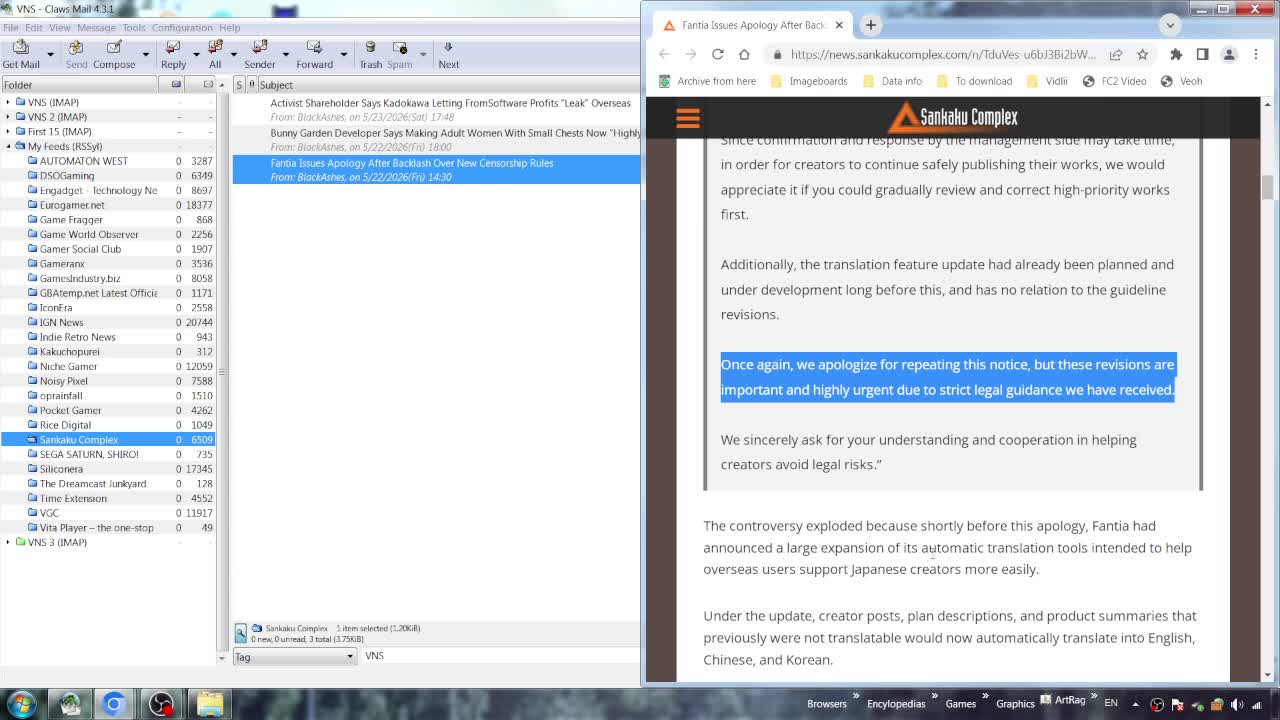Click the Sankaku Complex site logo
1280x720 pixels.
[x=952, y=118]
